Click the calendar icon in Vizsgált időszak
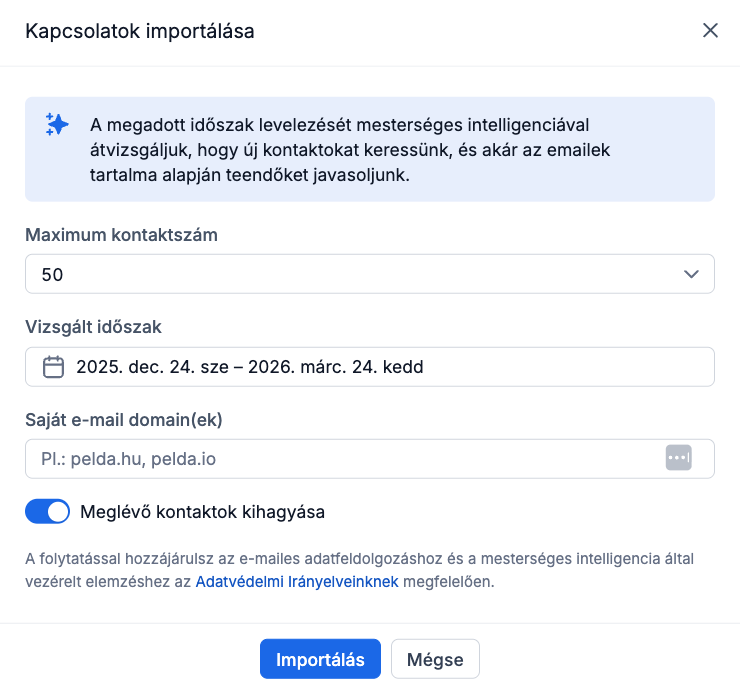Screen dimensions: 740x689 click(54, 367)
